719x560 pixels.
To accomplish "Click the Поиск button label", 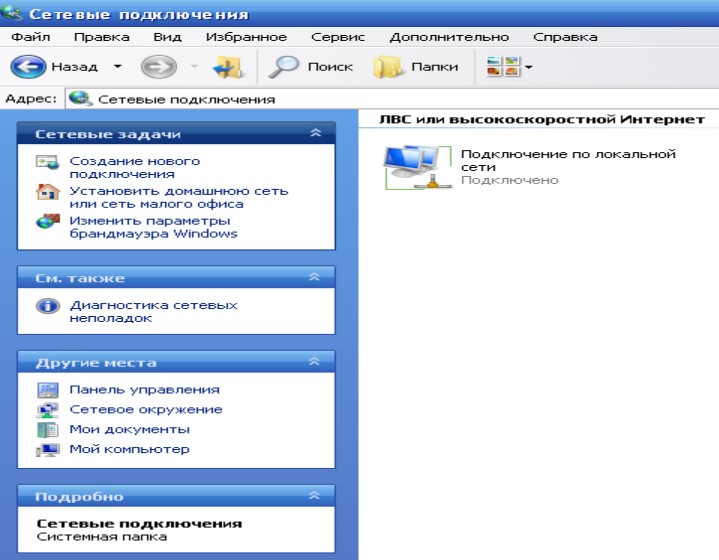I will (330, 67).
